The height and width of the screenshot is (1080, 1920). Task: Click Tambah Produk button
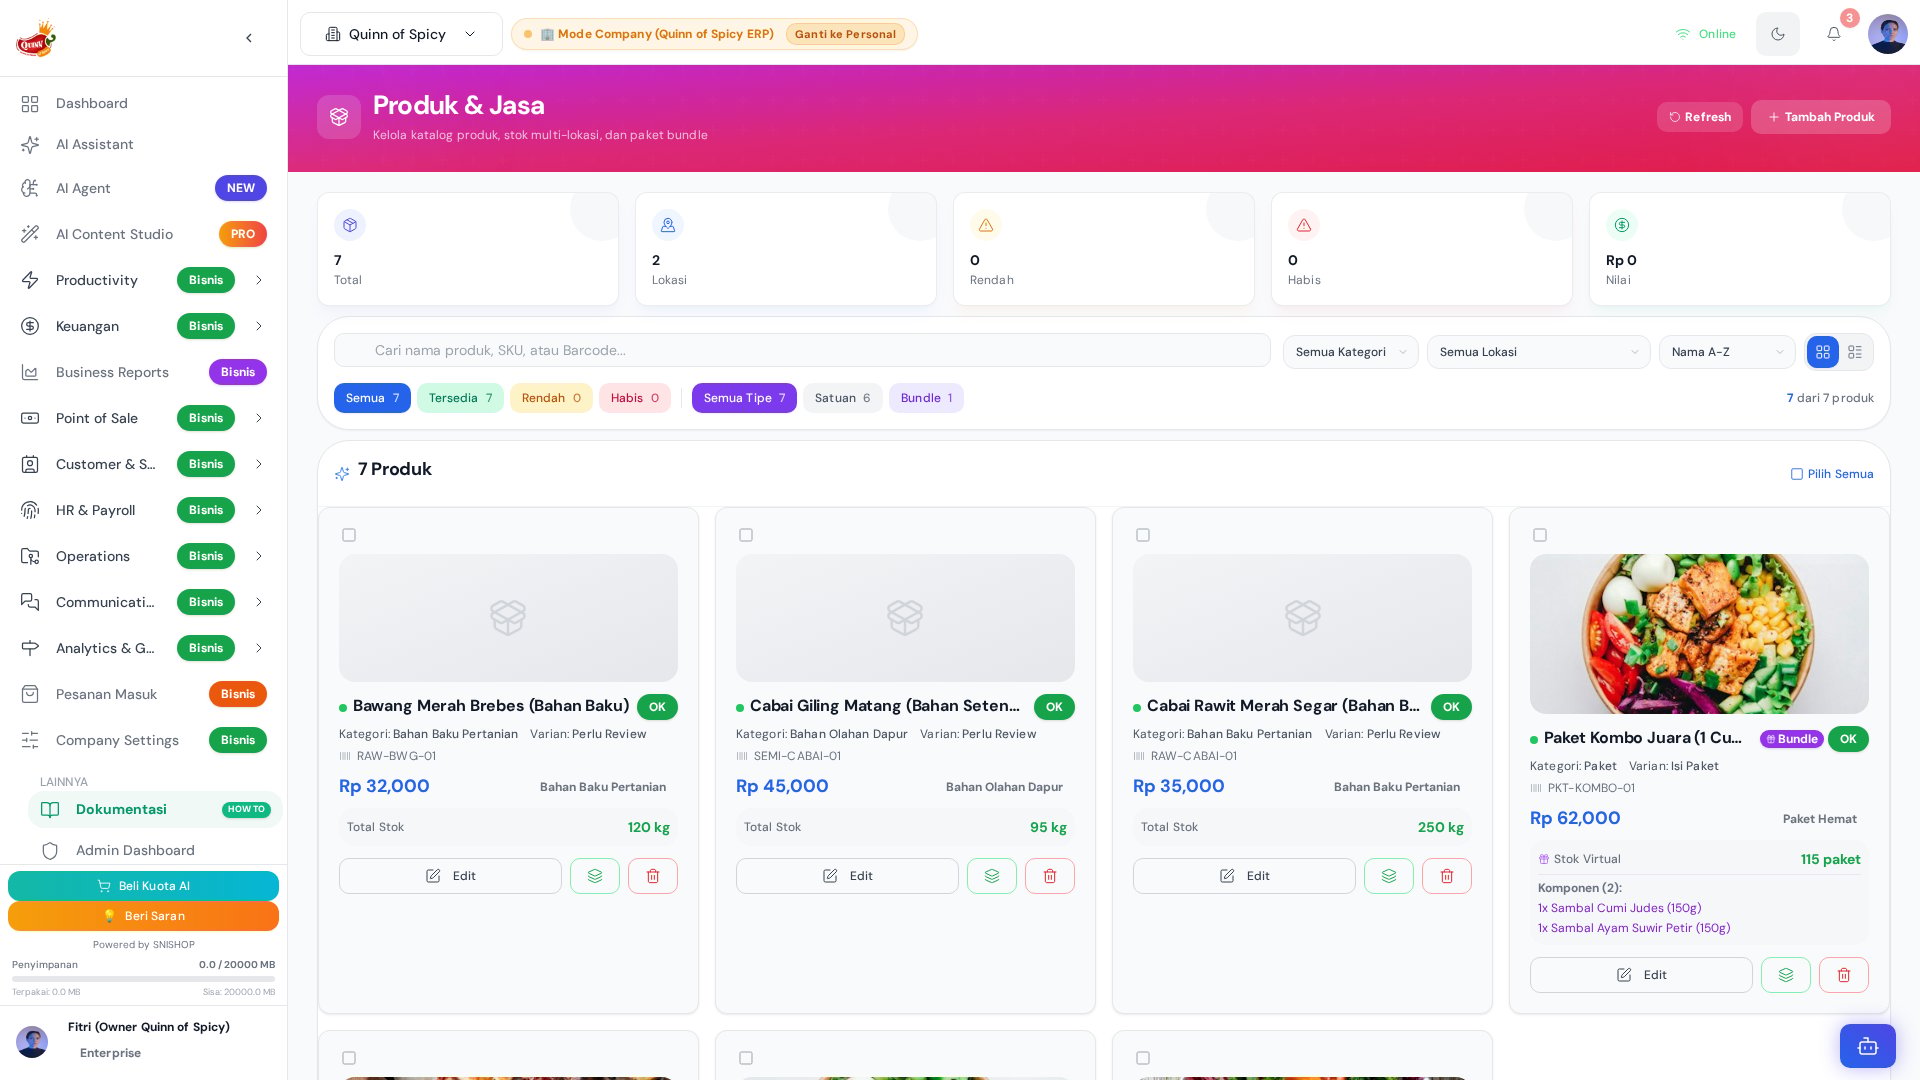tap(1820, 117)
